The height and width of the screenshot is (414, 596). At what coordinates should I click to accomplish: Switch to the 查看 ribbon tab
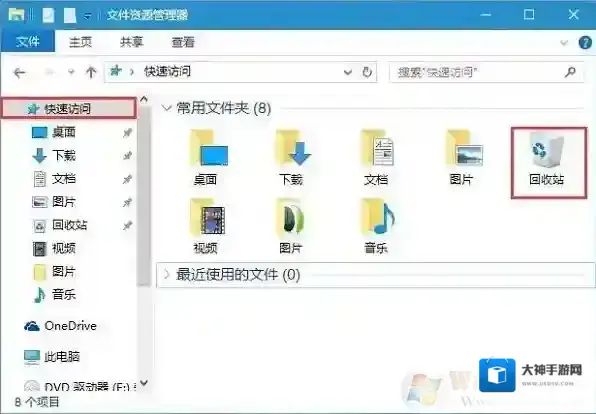pos(183,42)
